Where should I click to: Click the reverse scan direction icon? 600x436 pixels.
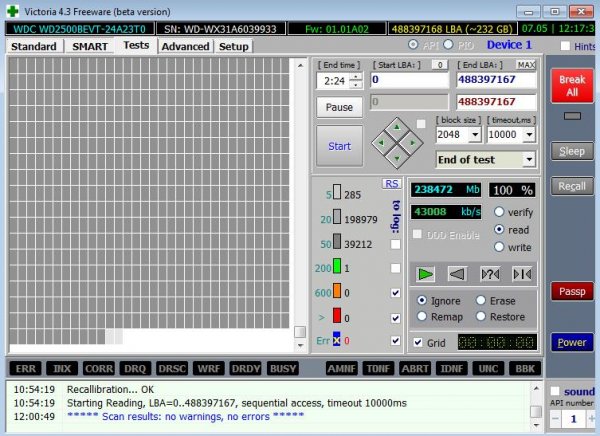point(457,273)
